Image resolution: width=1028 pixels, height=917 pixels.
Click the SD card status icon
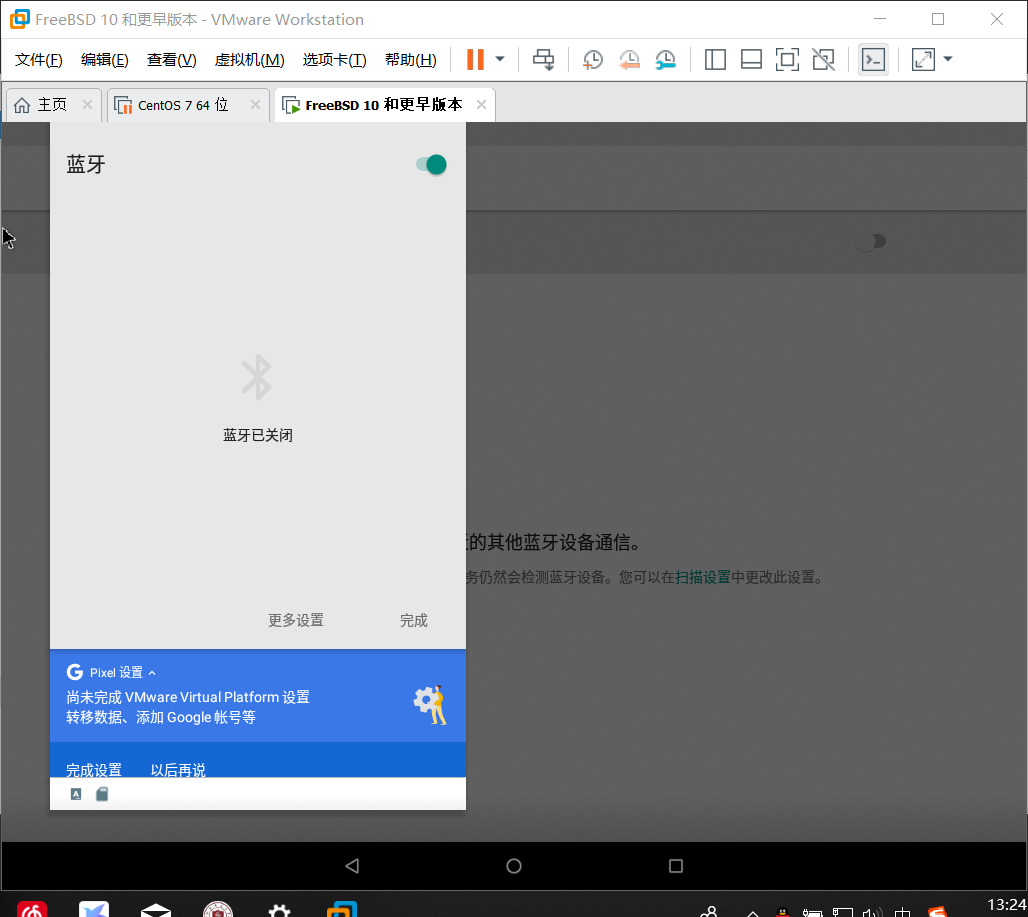(102, 794)
